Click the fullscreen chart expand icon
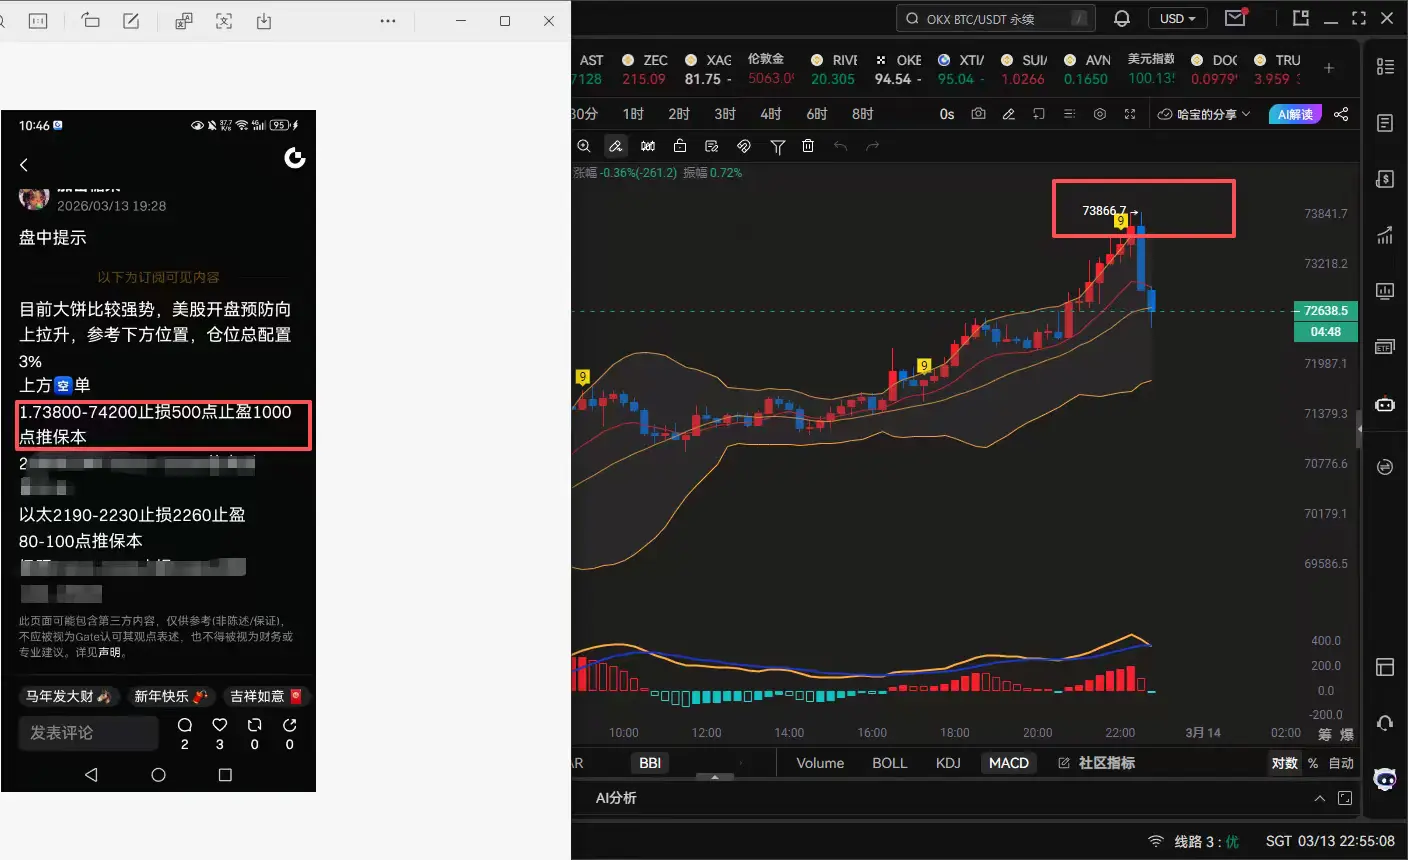Viewport: 1408px width, 860px height. point(1130,114)
